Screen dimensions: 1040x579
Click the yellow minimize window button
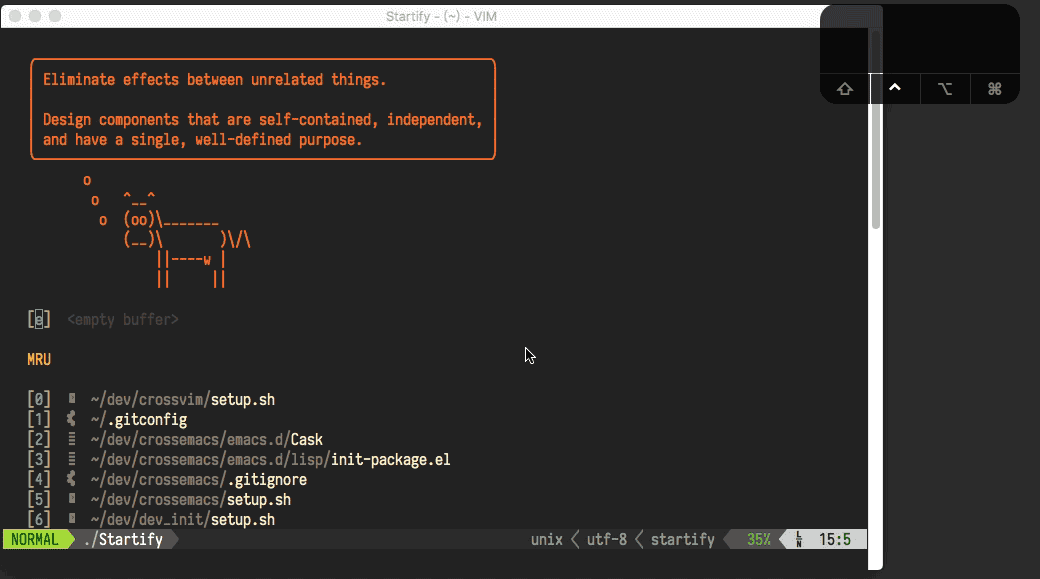(x=35, y=16)
